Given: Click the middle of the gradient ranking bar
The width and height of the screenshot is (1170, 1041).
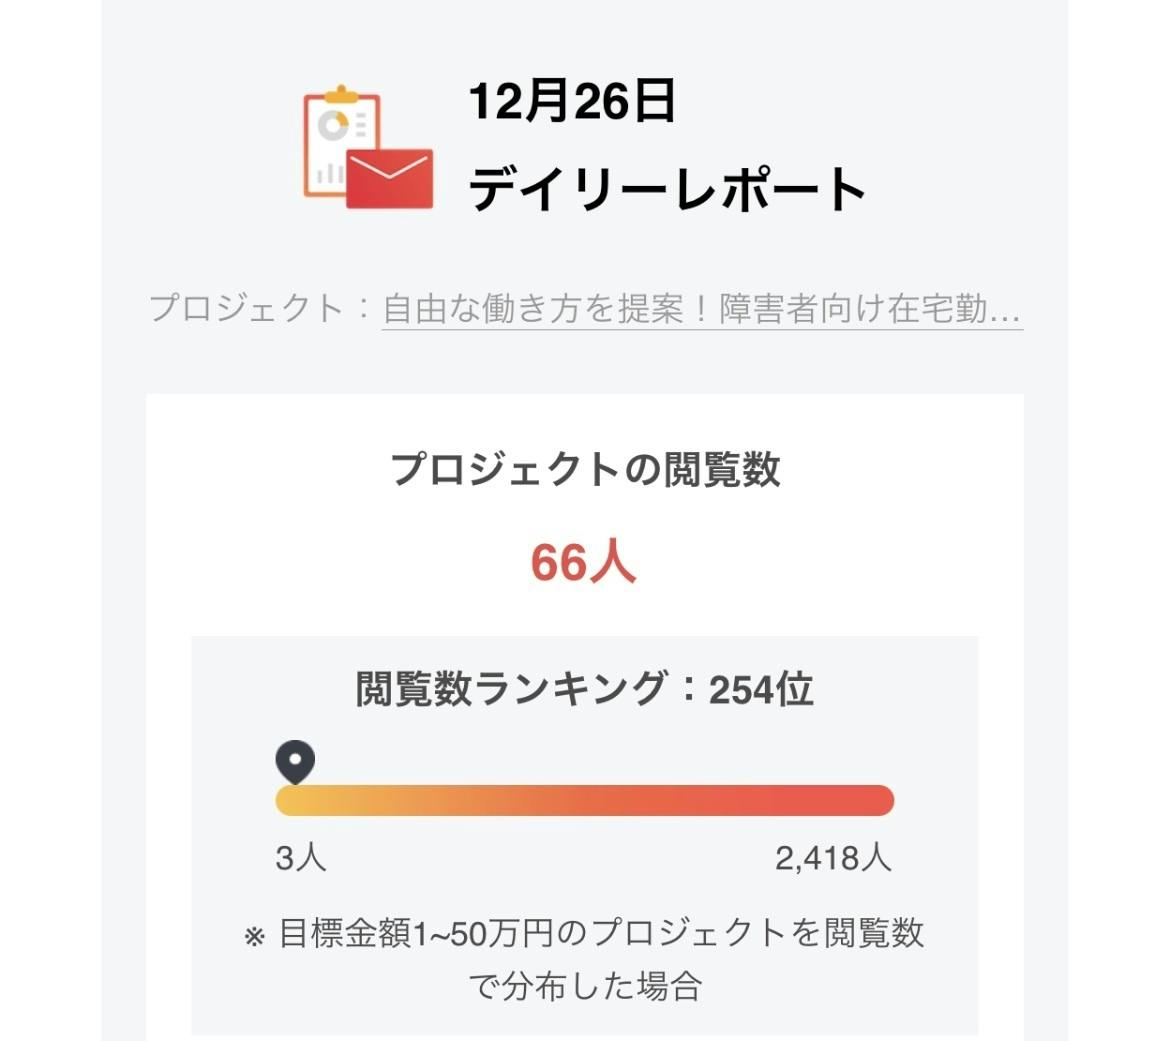Looking at the screenshot, I should (584, 800).
